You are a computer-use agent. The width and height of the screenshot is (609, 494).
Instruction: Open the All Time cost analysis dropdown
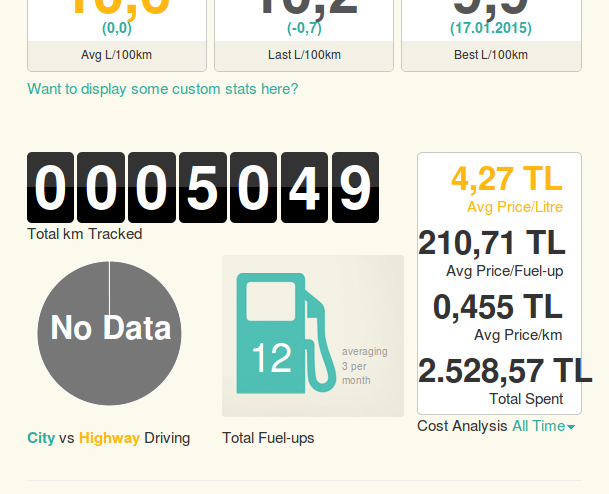point(543,426)
